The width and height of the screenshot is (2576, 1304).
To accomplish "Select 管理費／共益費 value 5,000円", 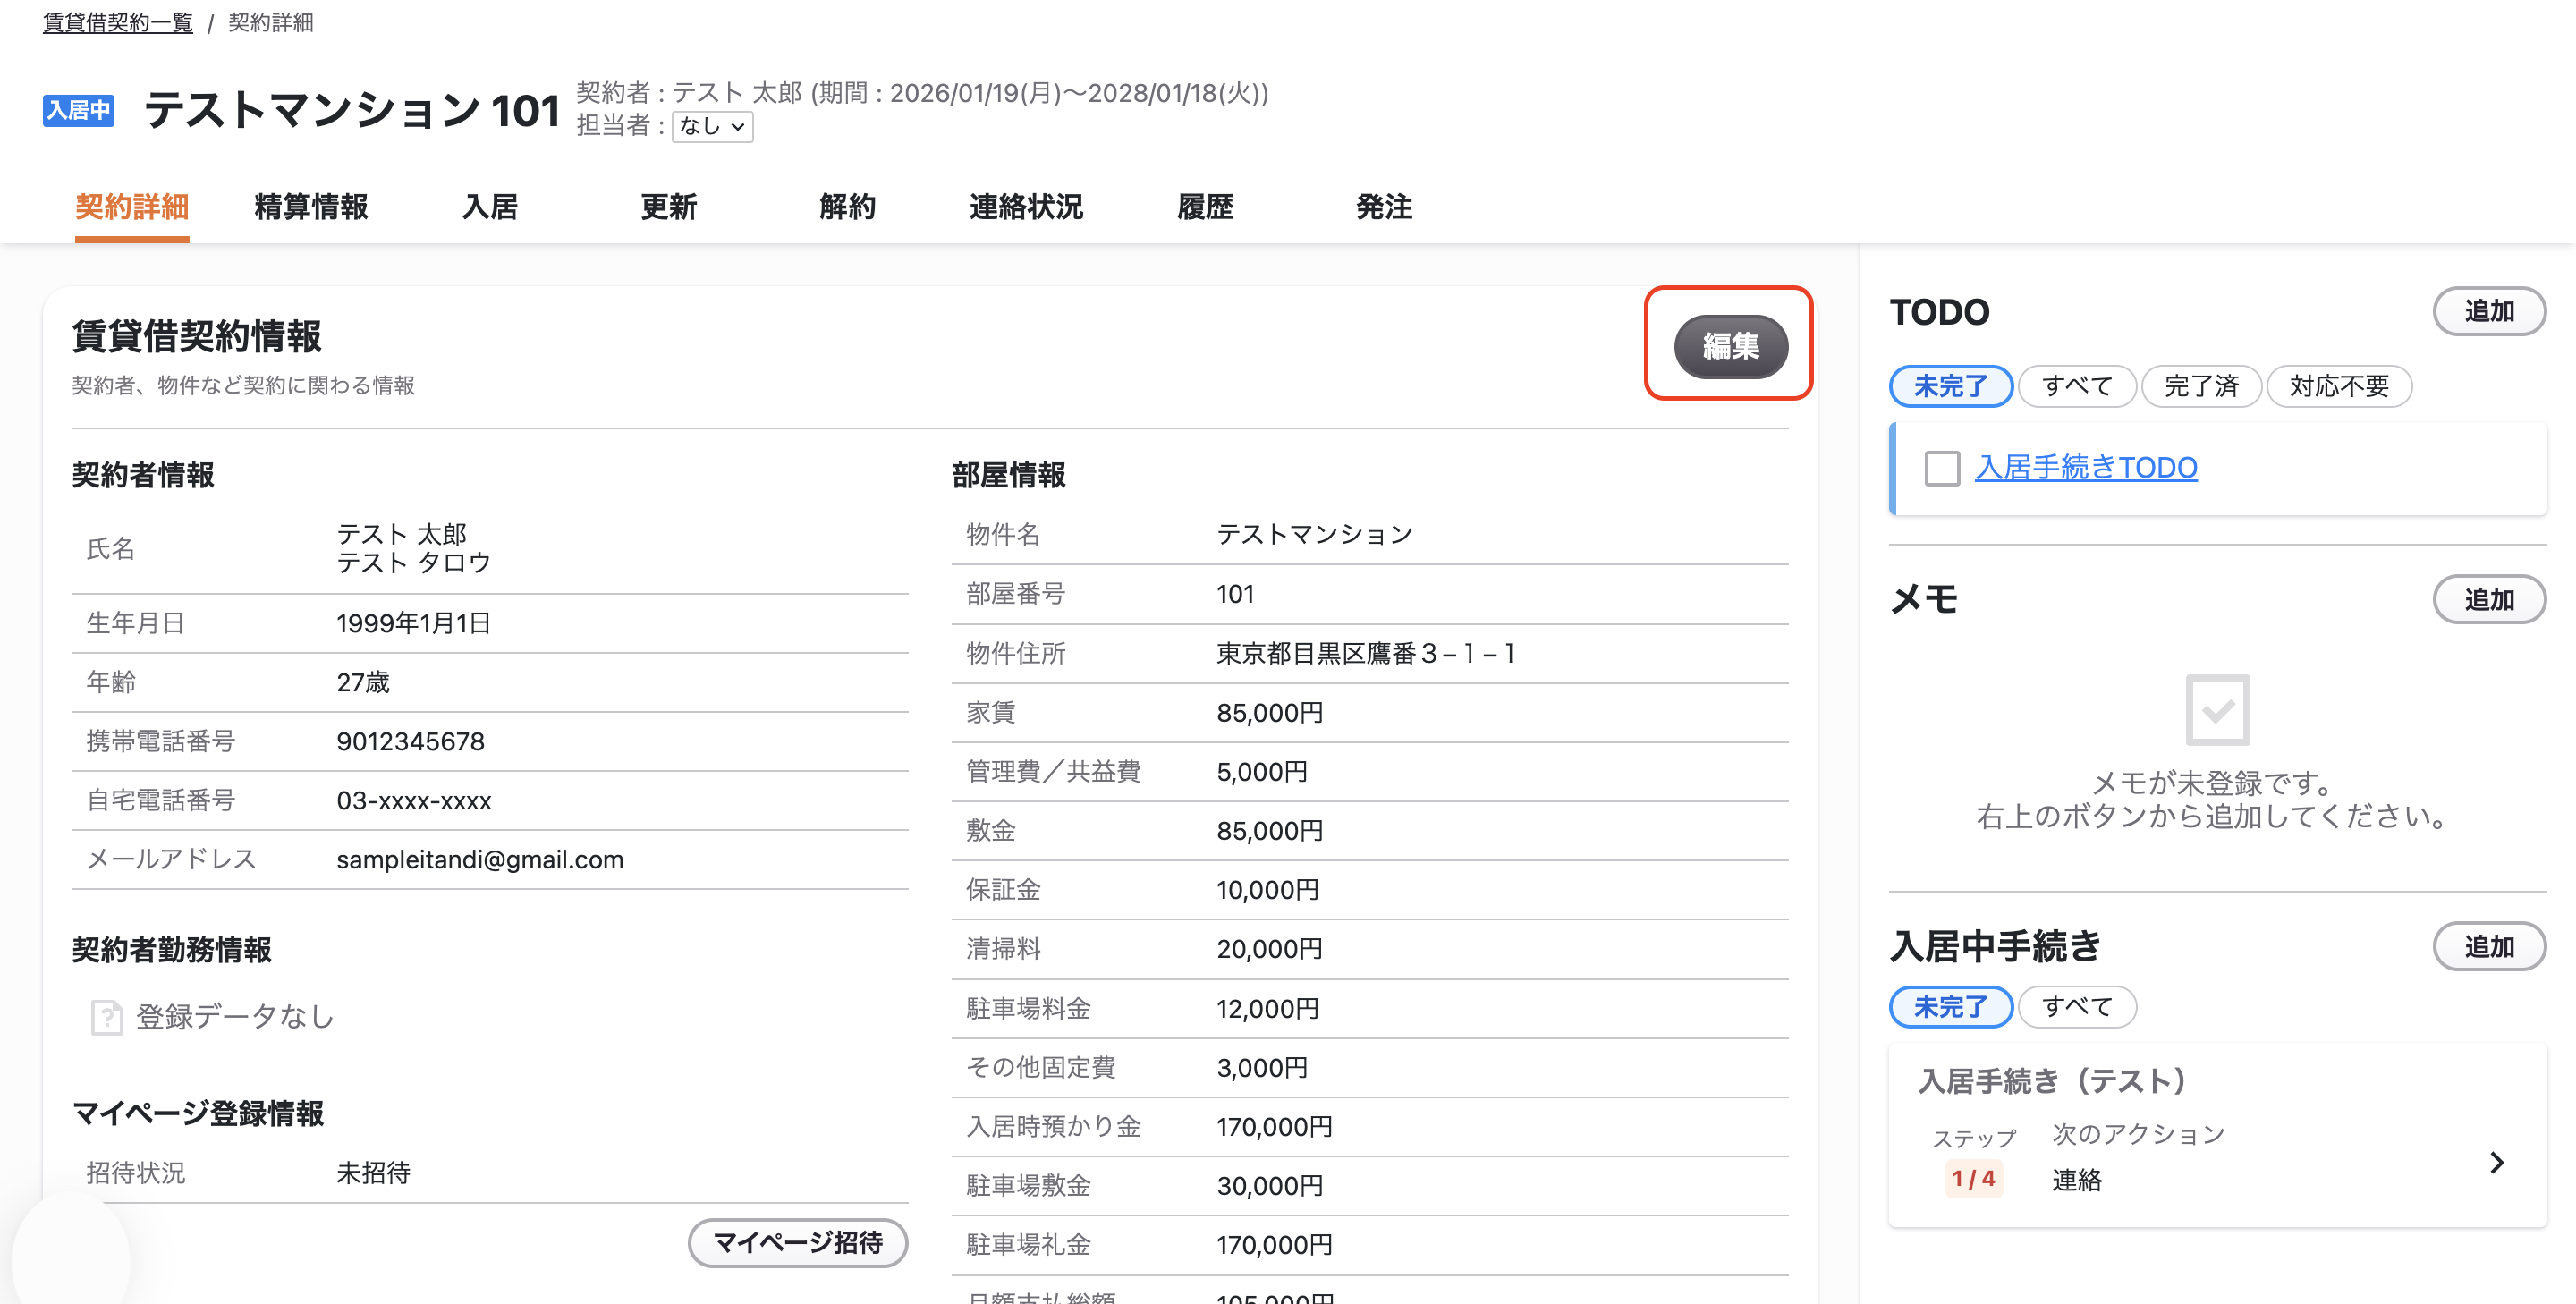I will point(1262,771).
